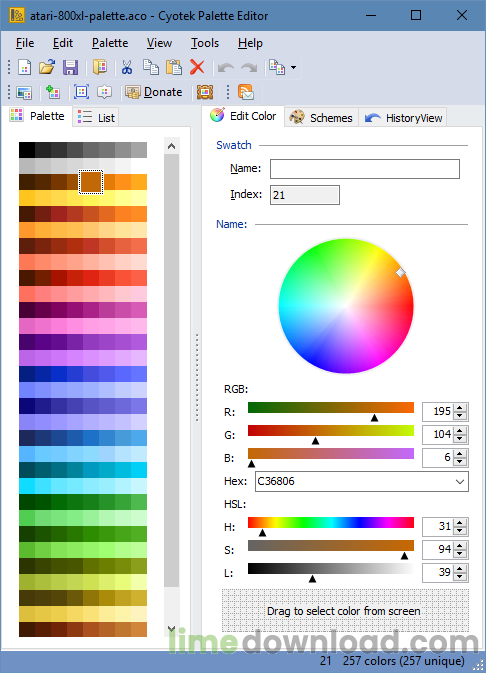
Task: Click the white selection marker on the color wheel
Action: [401, 272]
